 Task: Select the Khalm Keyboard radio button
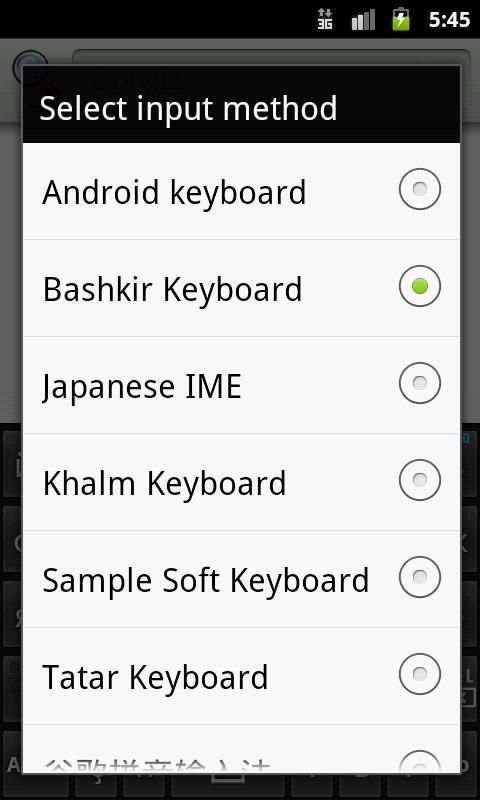click(x=419, y=480)
